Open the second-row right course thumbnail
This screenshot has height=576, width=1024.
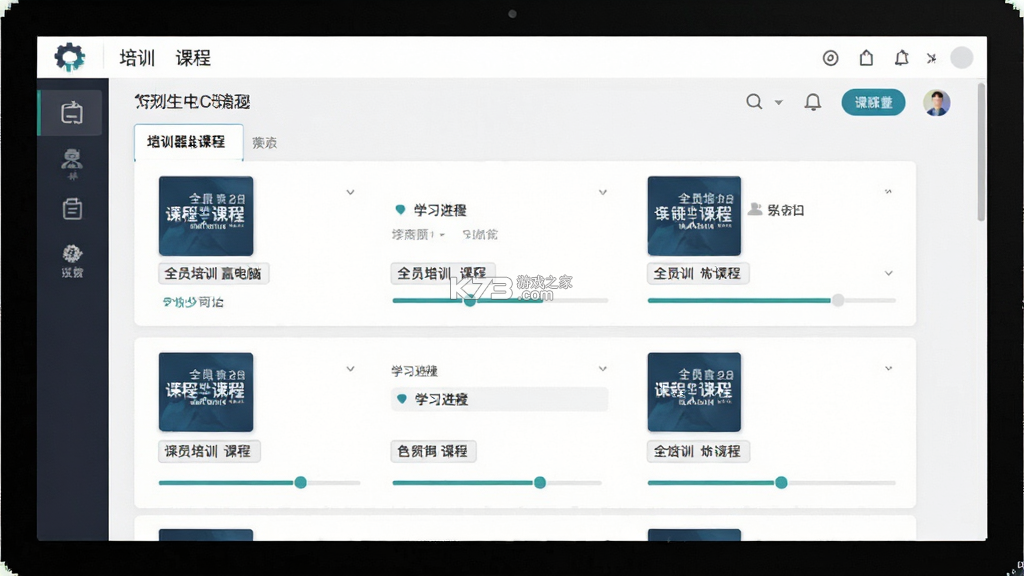pyautogui.click(x=694, y=392)
